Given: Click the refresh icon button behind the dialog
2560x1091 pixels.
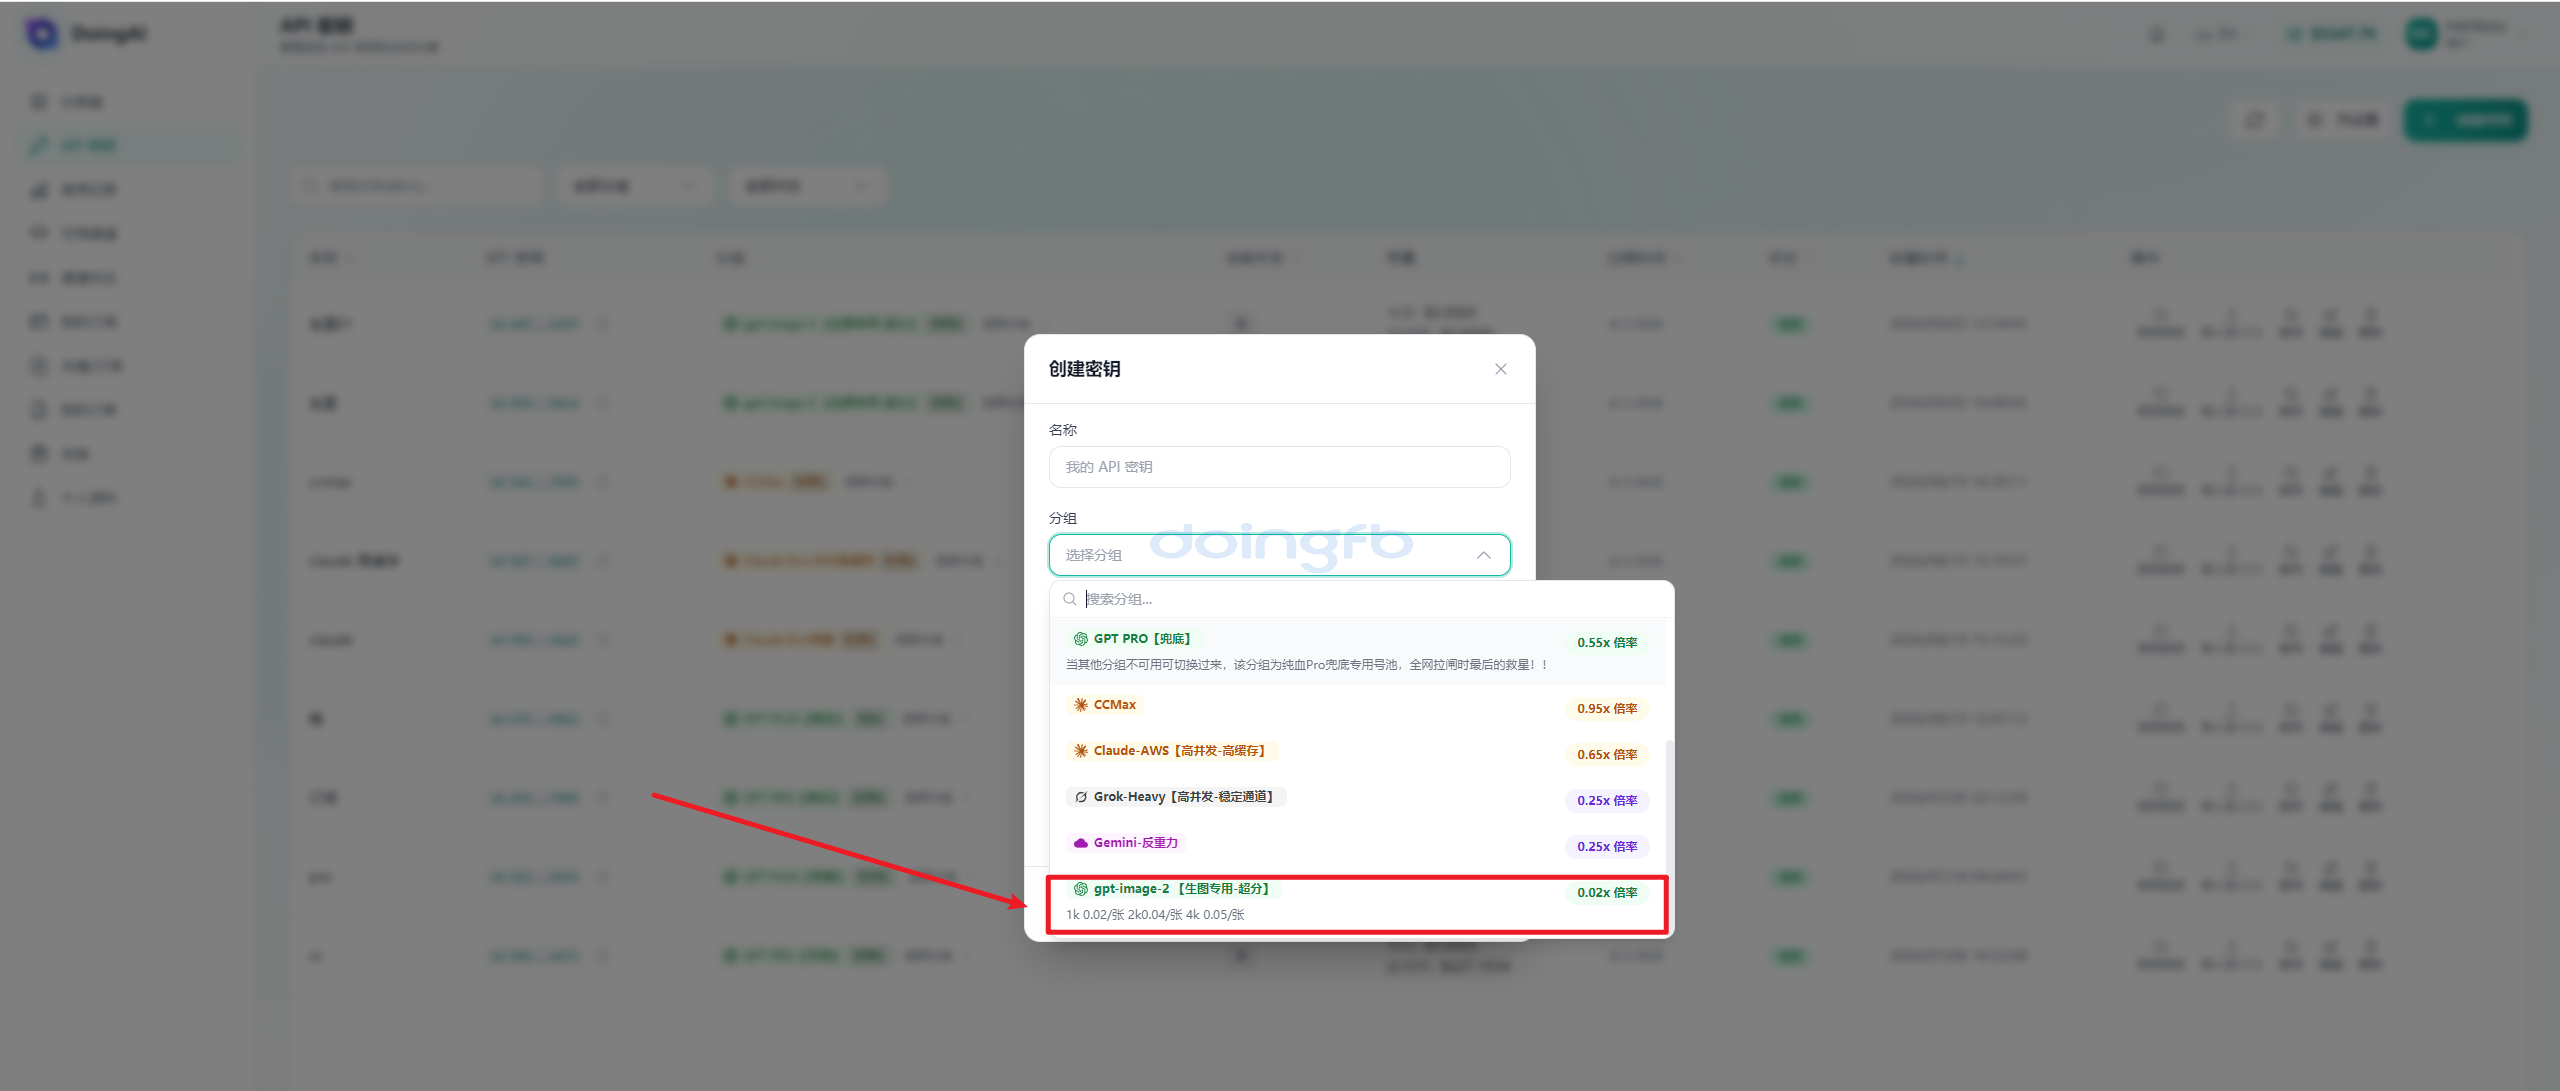Looking at the screenshot, I should tap(2255, 121).
